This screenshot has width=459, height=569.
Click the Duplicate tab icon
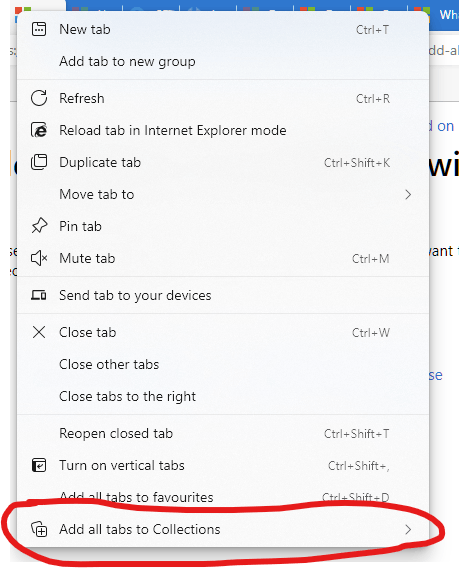[x=39, y=162]
